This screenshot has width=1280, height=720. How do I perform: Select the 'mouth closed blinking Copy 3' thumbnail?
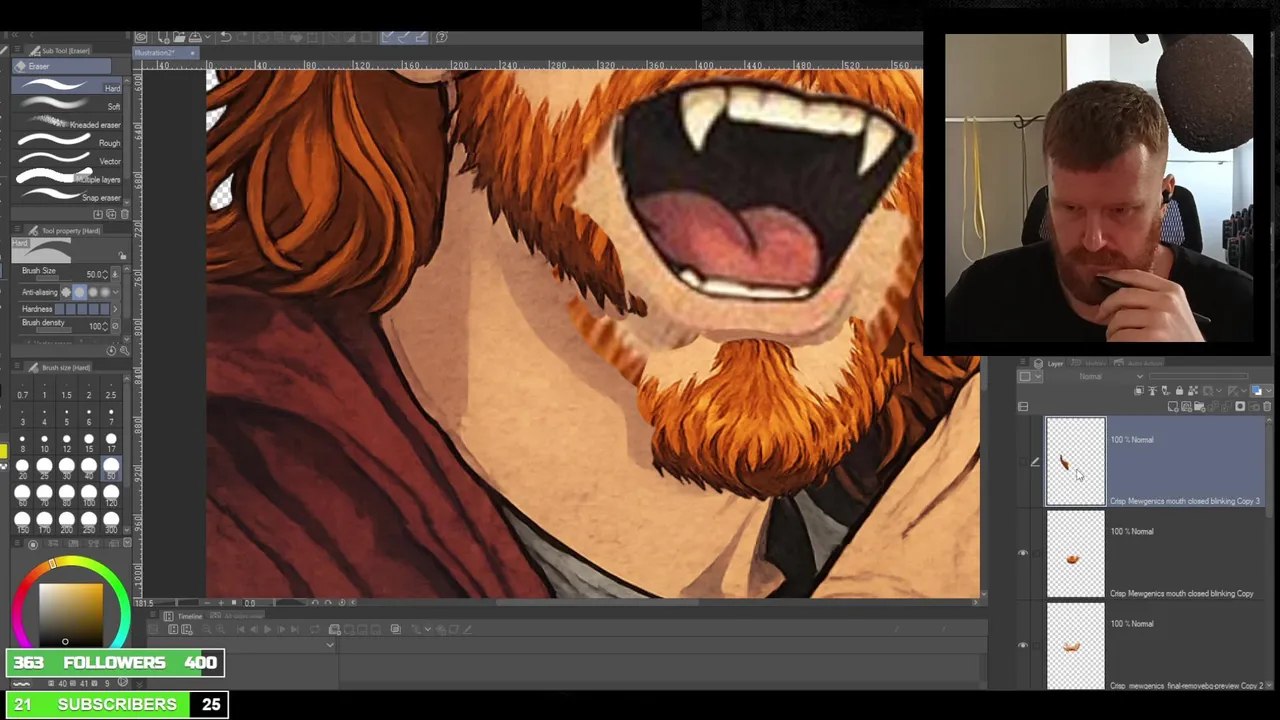click(1075, 461)
